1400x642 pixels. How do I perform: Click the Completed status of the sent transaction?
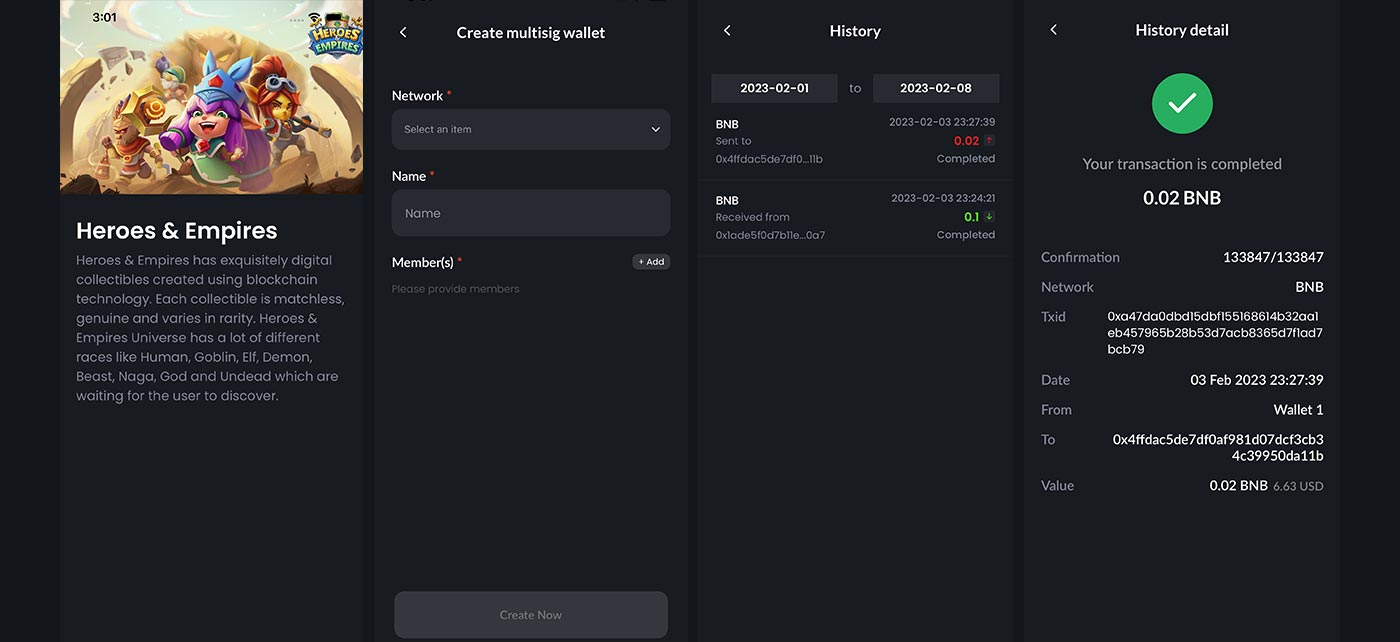(x=965, y=158)
